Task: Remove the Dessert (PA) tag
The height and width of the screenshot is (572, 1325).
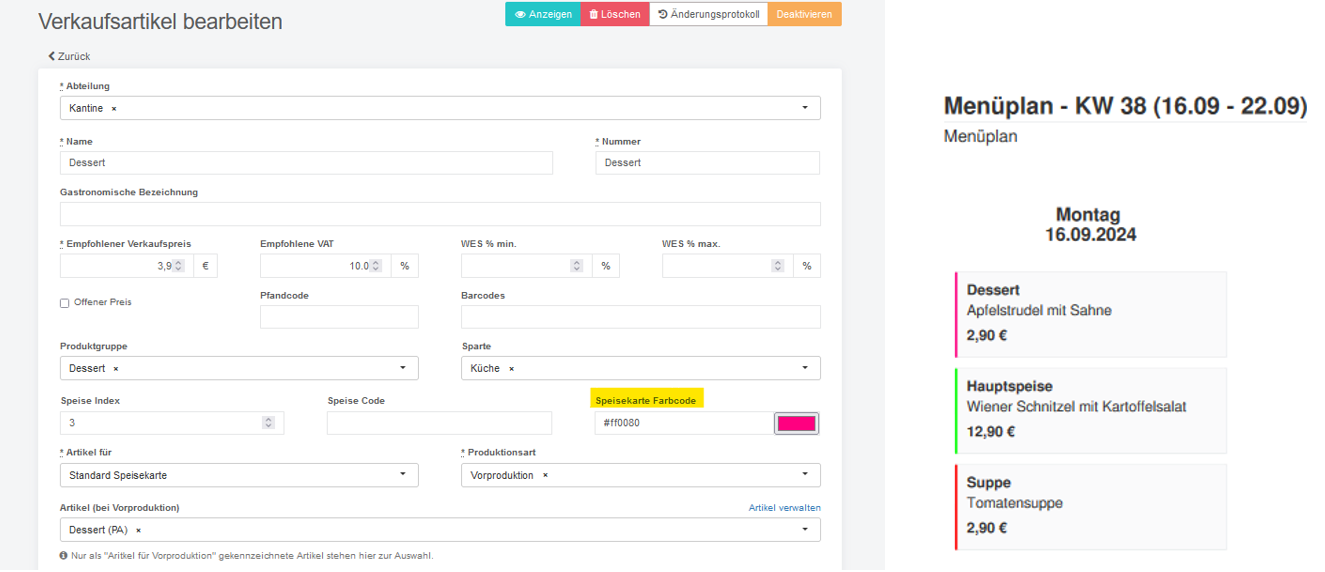Action: (138, 530)
